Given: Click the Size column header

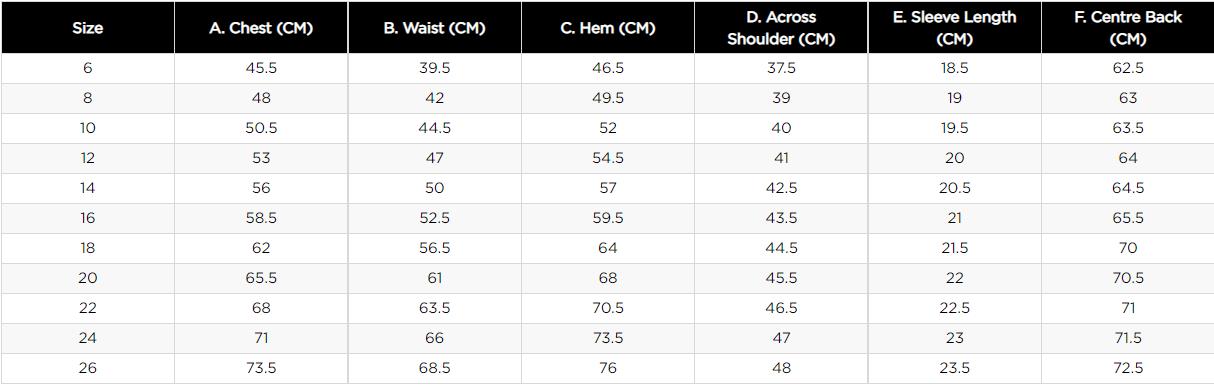Looking at the screenshot, I should (87, 28).
